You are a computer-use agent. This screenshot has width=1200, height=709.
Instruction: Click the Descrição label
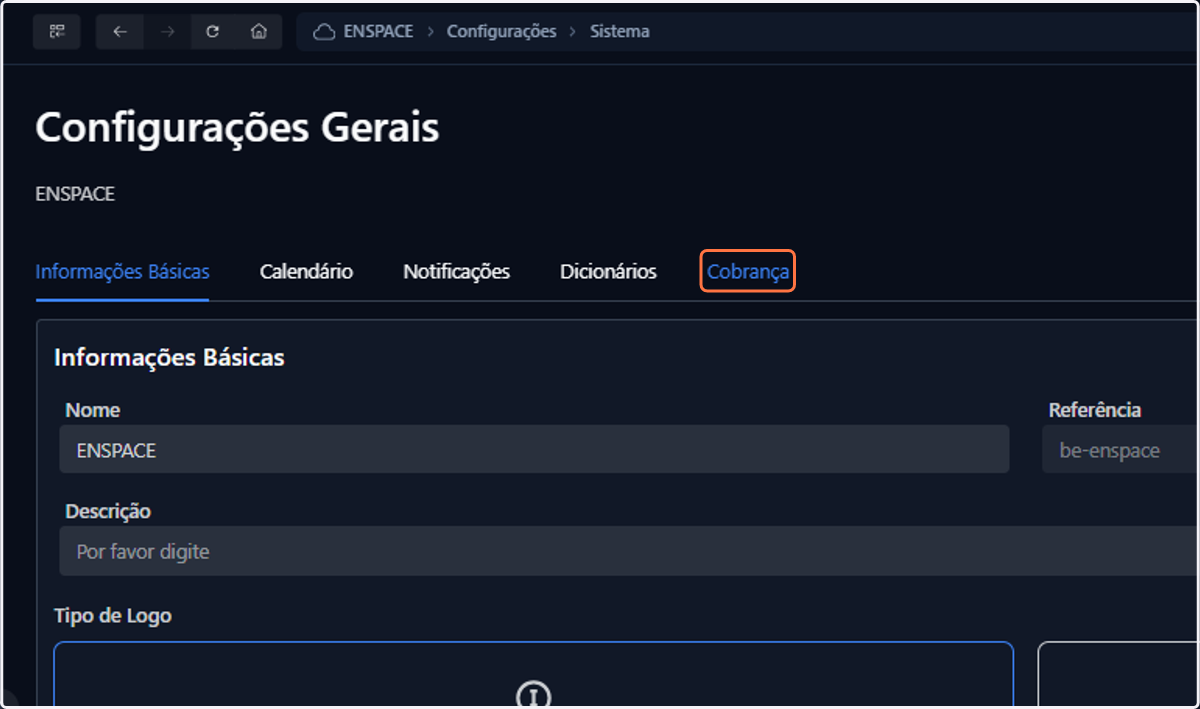pos(108,511)
